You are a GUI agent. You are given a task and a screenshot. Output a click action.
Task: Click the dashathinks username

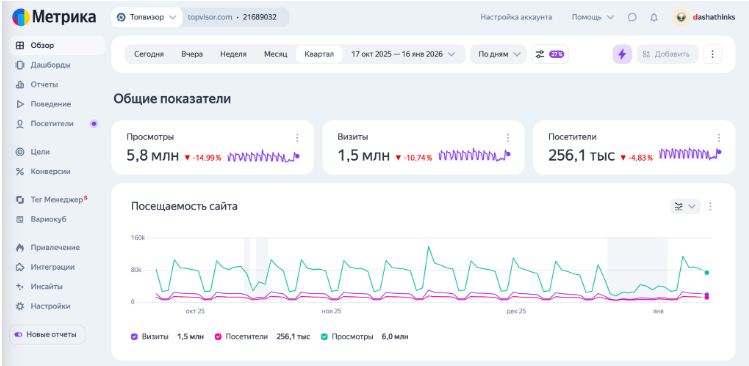pos(714,17)
